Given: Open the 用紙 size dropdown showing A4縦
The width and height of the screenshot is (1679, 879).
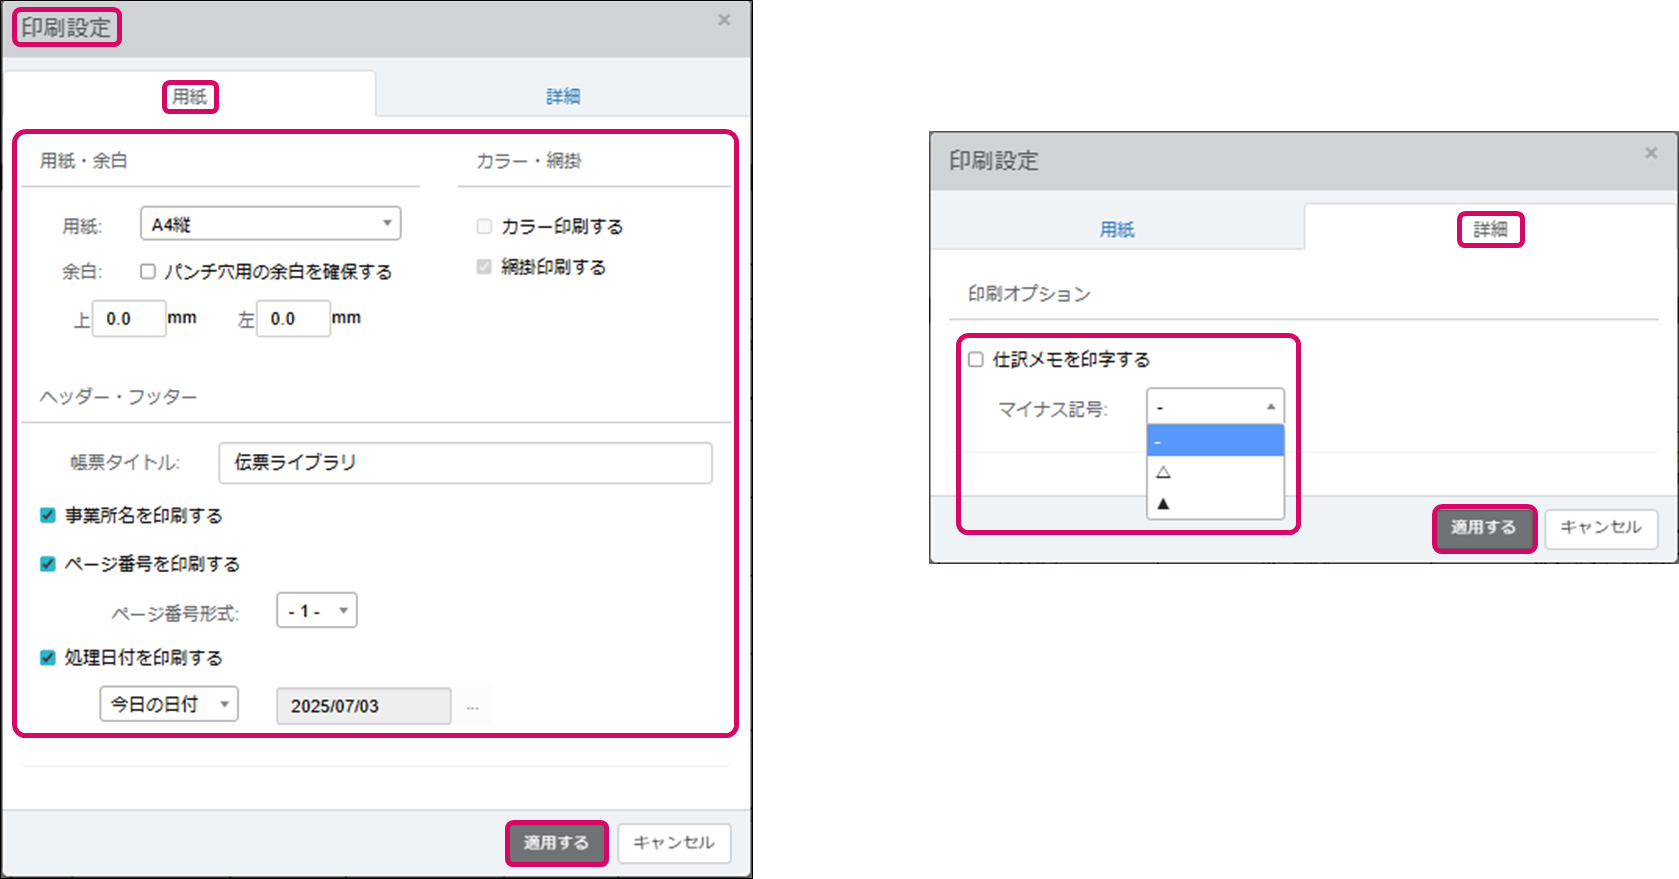Looking at the screenshot, I should [x=270, y=224].
